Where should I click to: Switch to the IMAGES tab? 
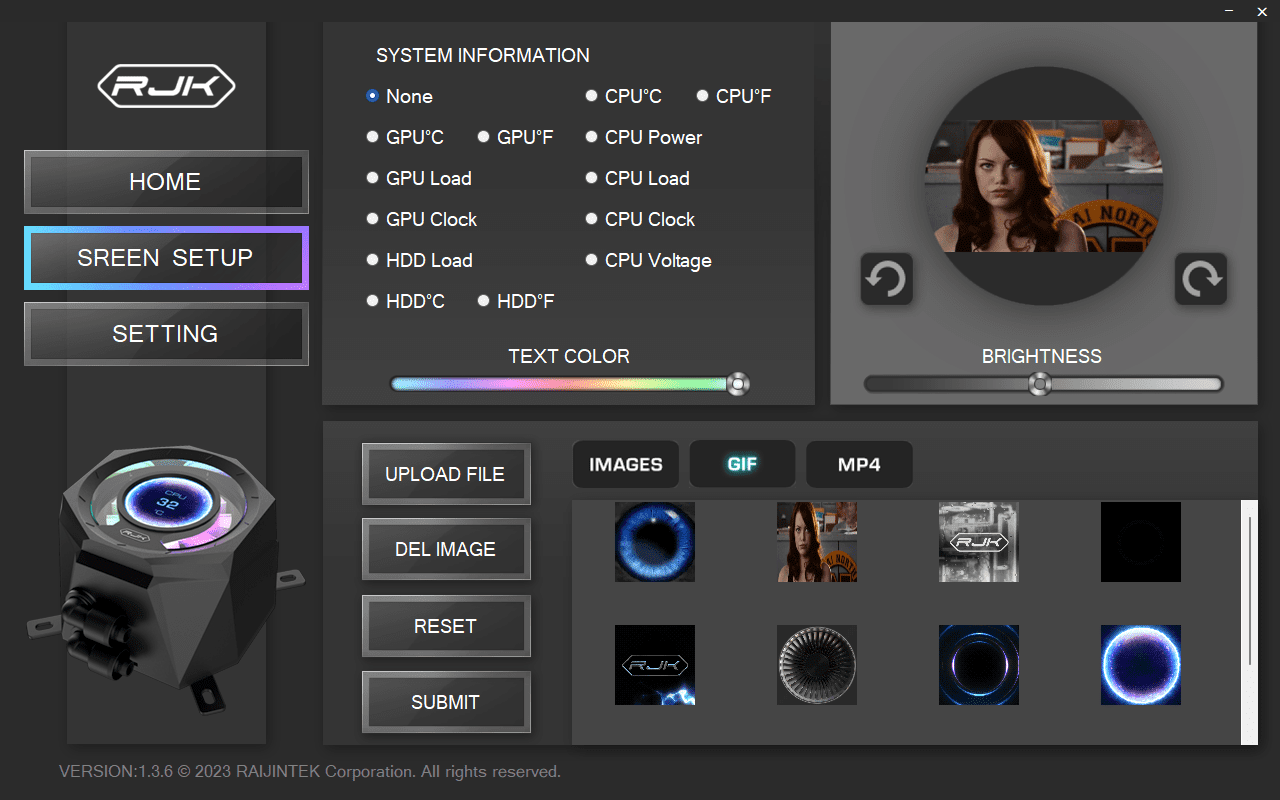626,464
